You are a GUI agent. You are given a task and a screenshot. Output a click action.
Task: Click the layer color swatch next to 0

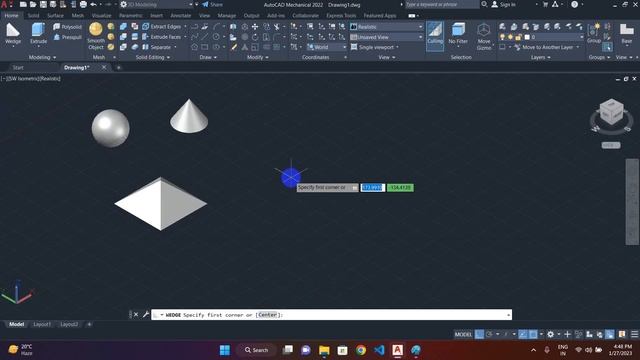click(527, 37)
